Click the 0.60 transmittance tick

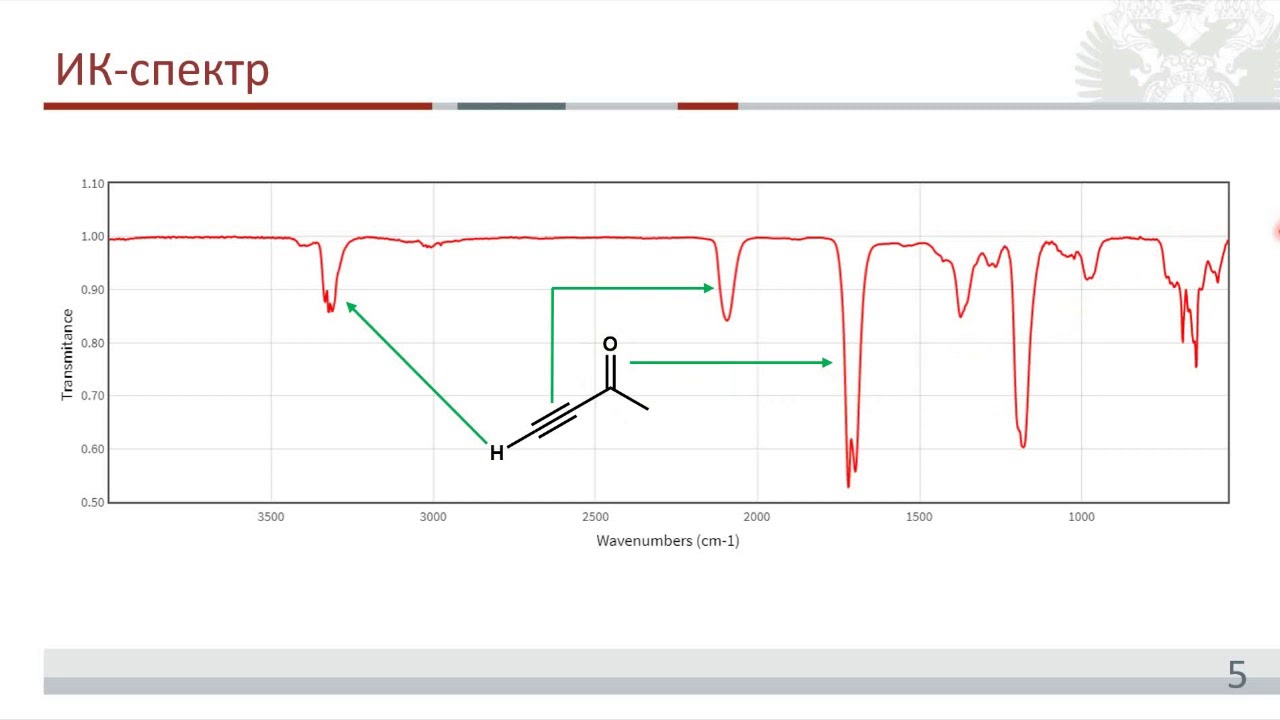[x=92, y=449]
